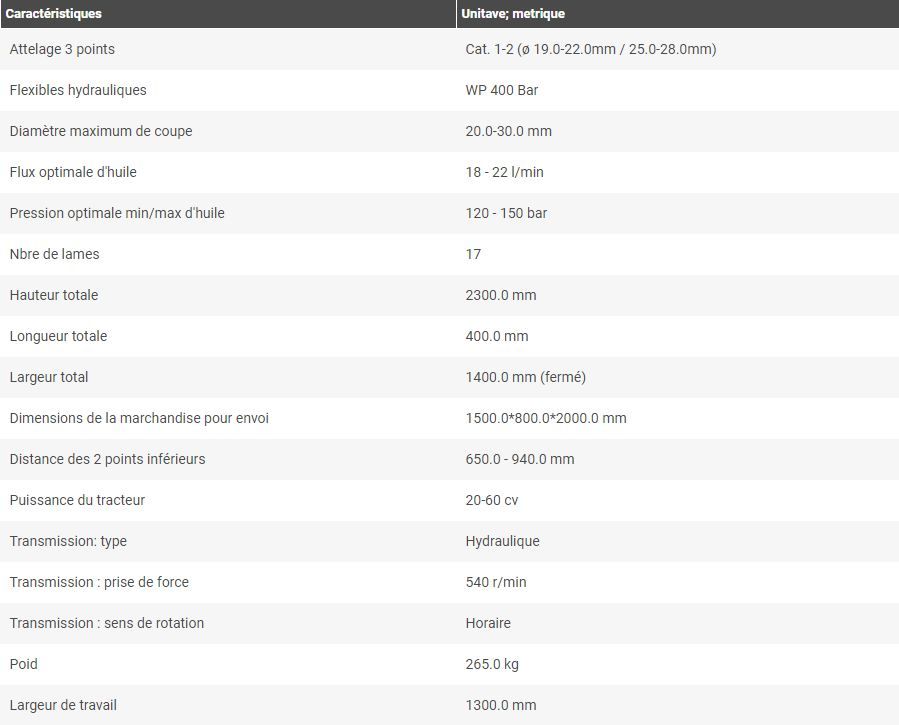Click the '2300.0 mm' height value
Image resolution: width=899 pixels, height=725 pixels.
[x=501, y=295]
